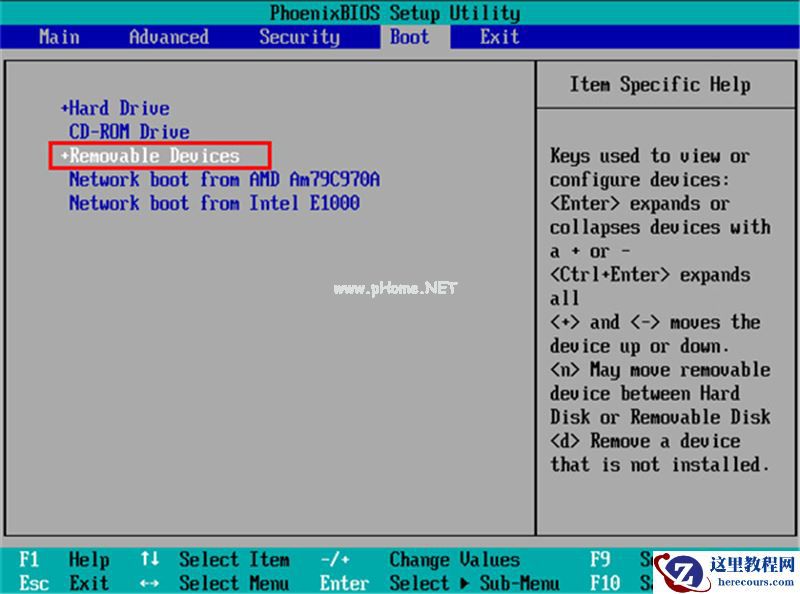Screen dimensions: 800x594
Task: Collapse the highlighted Removable Devices item
Action: [150, 156]
